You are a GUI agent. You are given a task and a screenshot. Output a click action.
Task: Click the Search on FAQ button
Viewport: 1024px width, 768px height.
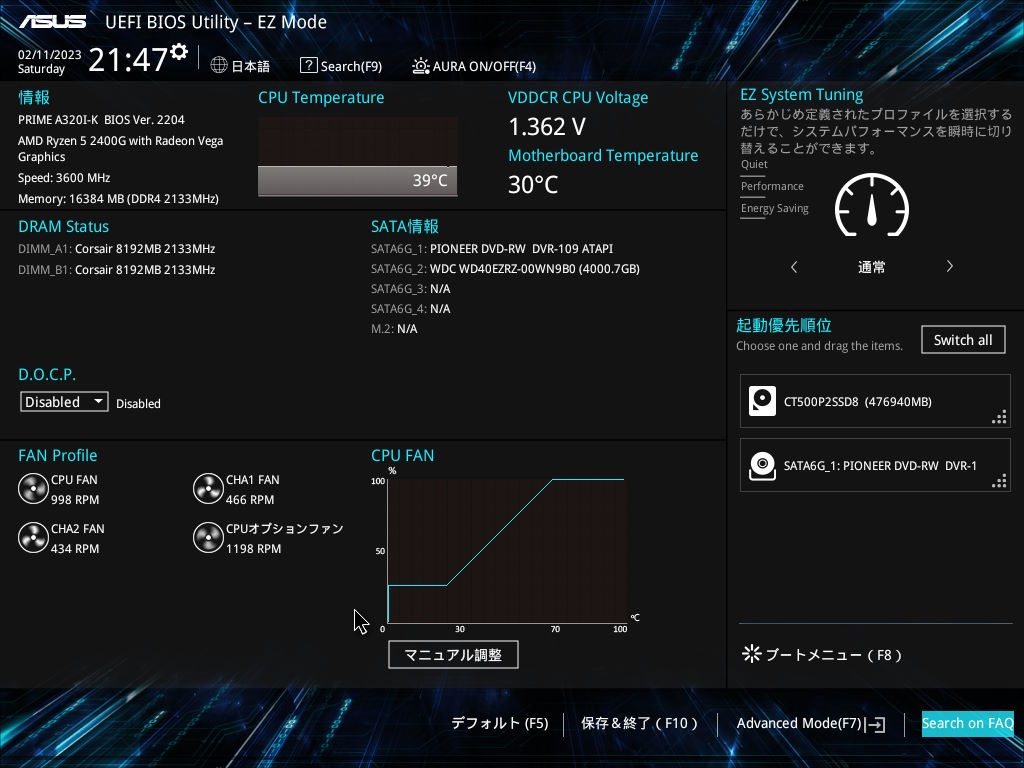pos(968,724)
